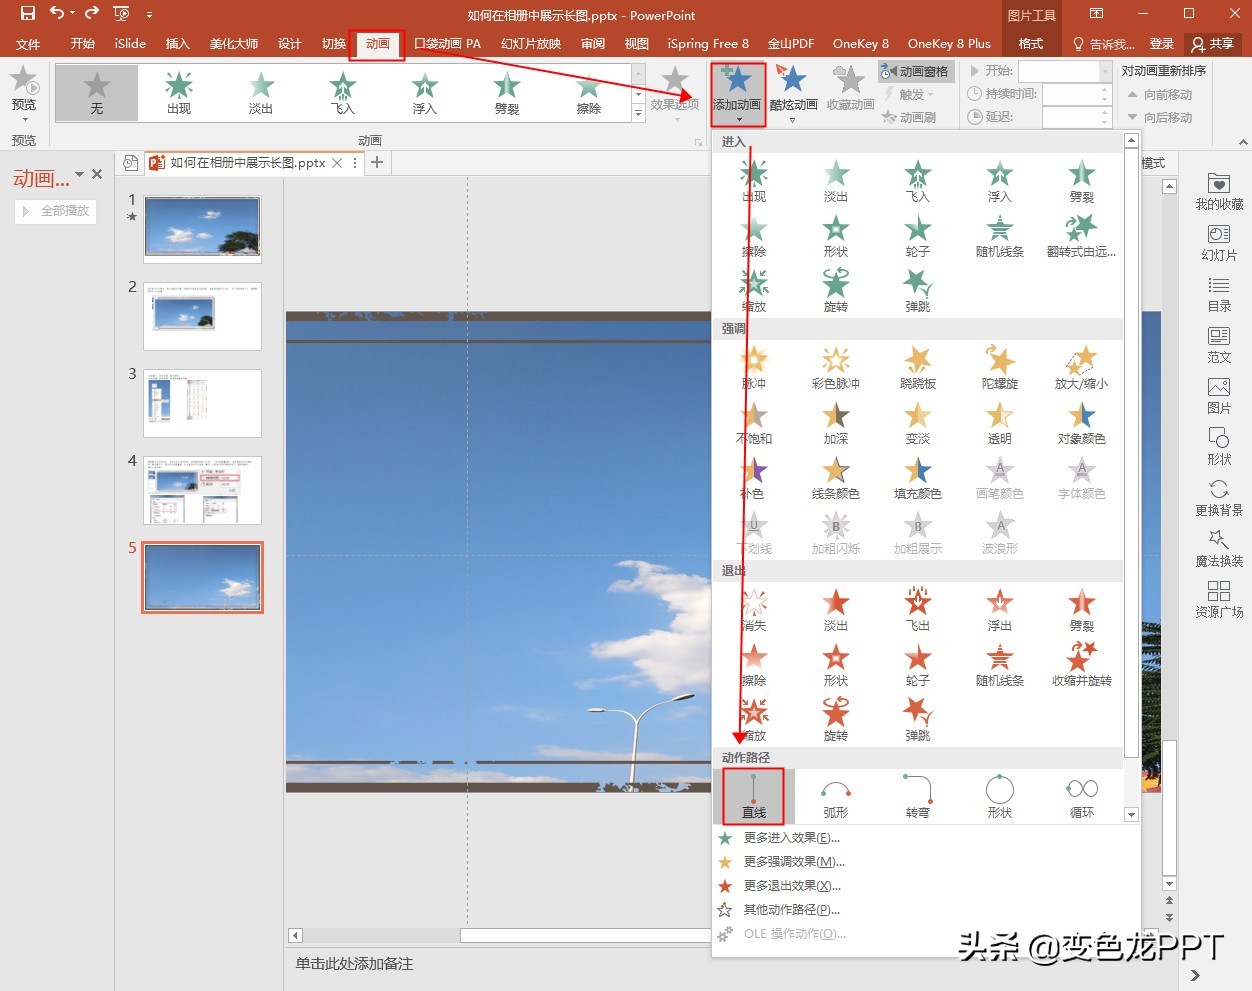Choose the 飞出 exit effect
This screenshot has height=991, width=1252.
(x=918, y=610)
